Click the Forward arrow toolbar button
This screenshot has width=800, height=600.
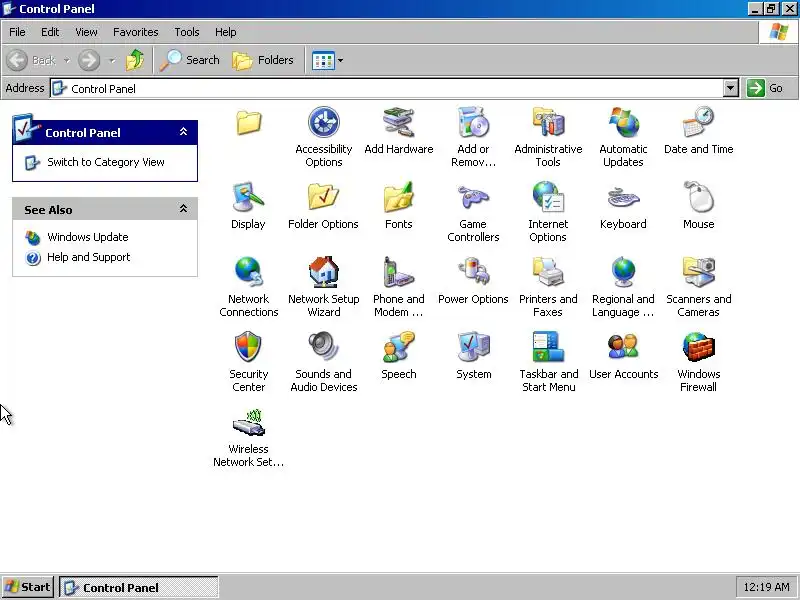[x=89, y=60]
